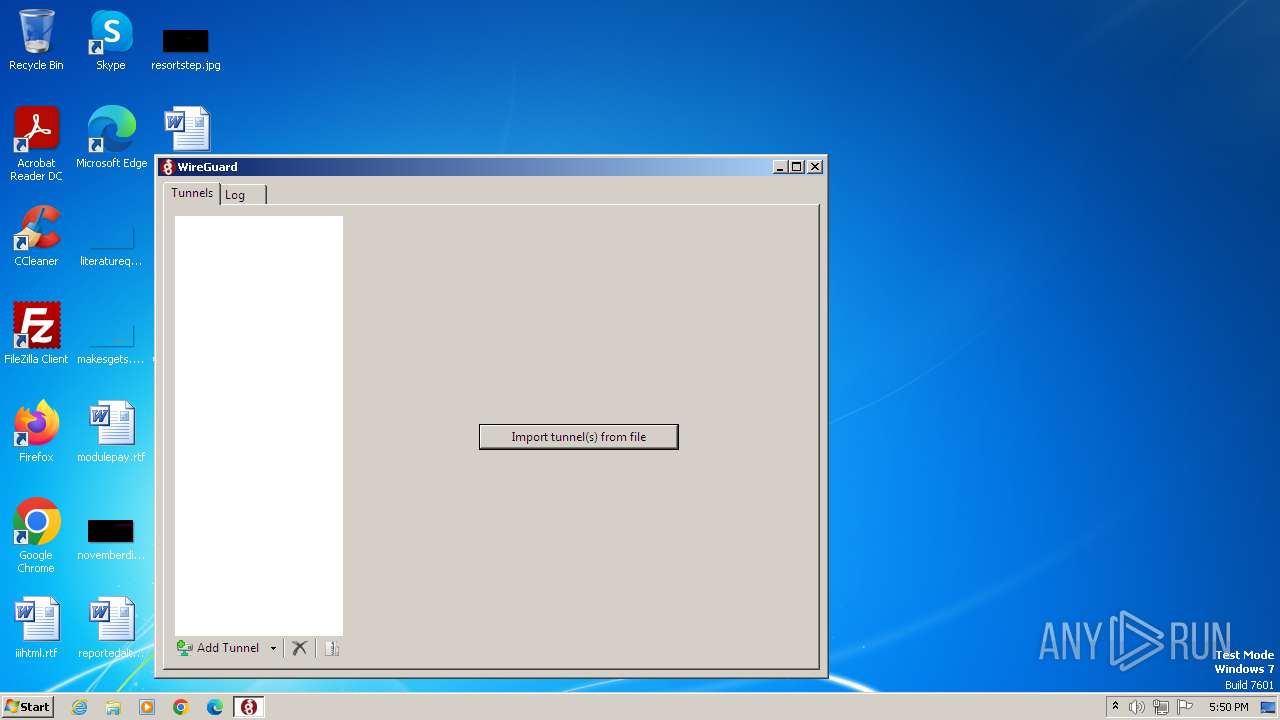Minimize the WireGuard window
The height and width of the screenshot is (720, 1280).
(x=780, y=167)
